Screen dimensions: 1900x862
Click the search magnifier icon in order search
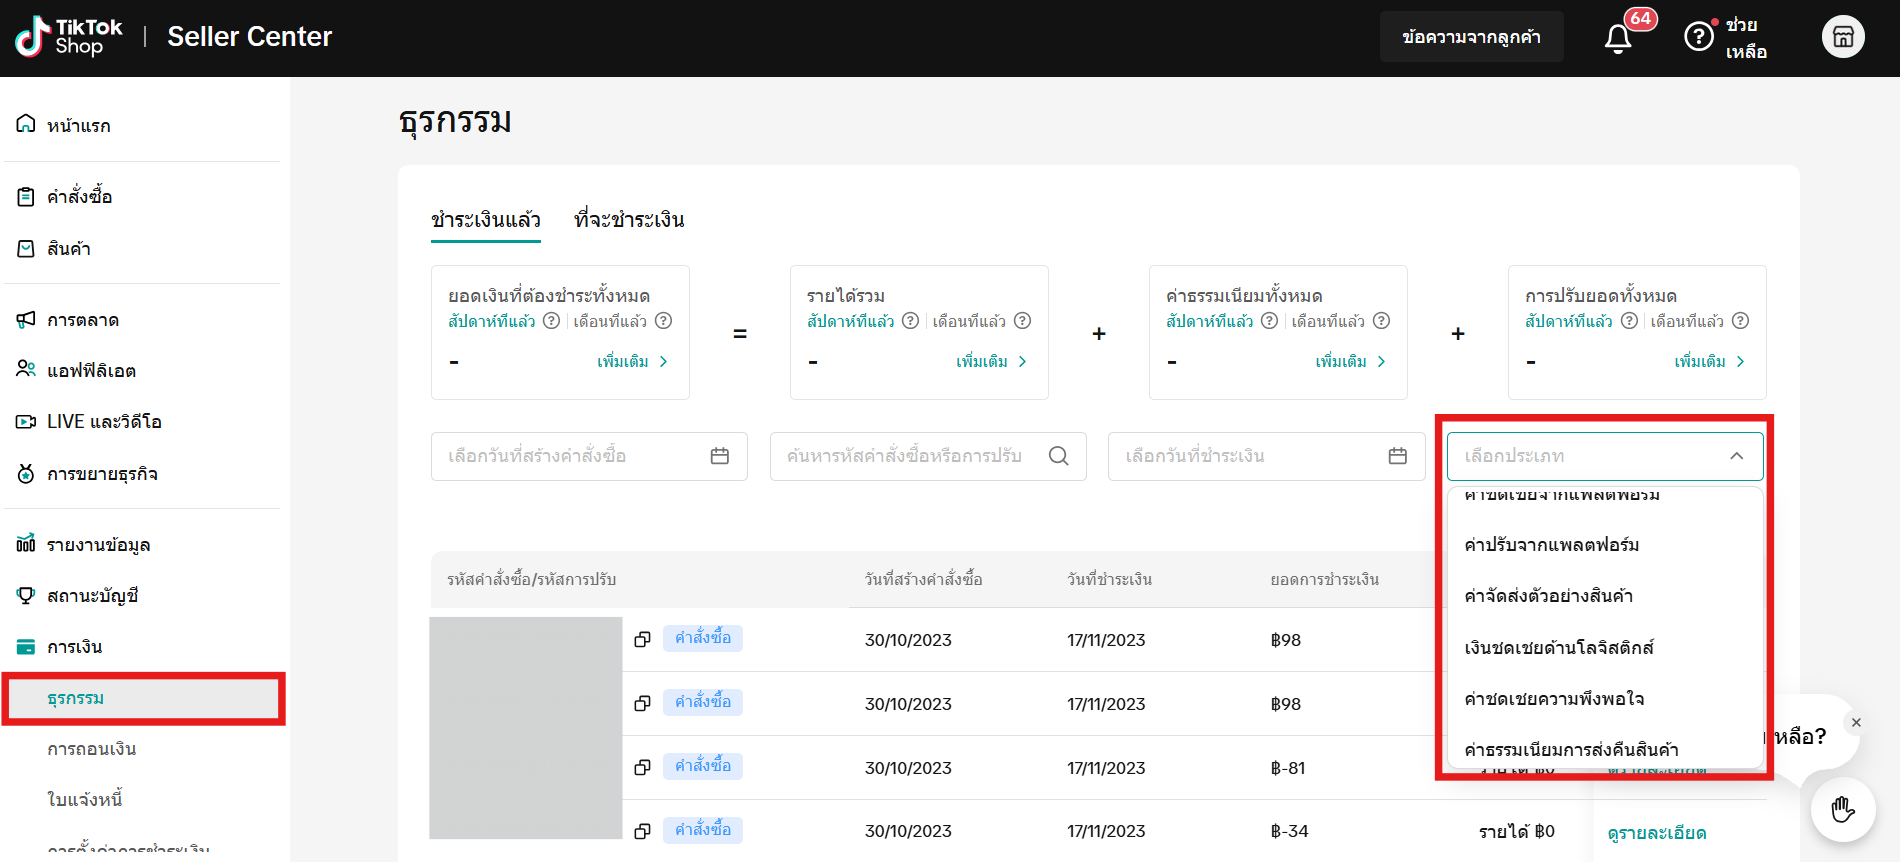click(x=1058, y=456)
